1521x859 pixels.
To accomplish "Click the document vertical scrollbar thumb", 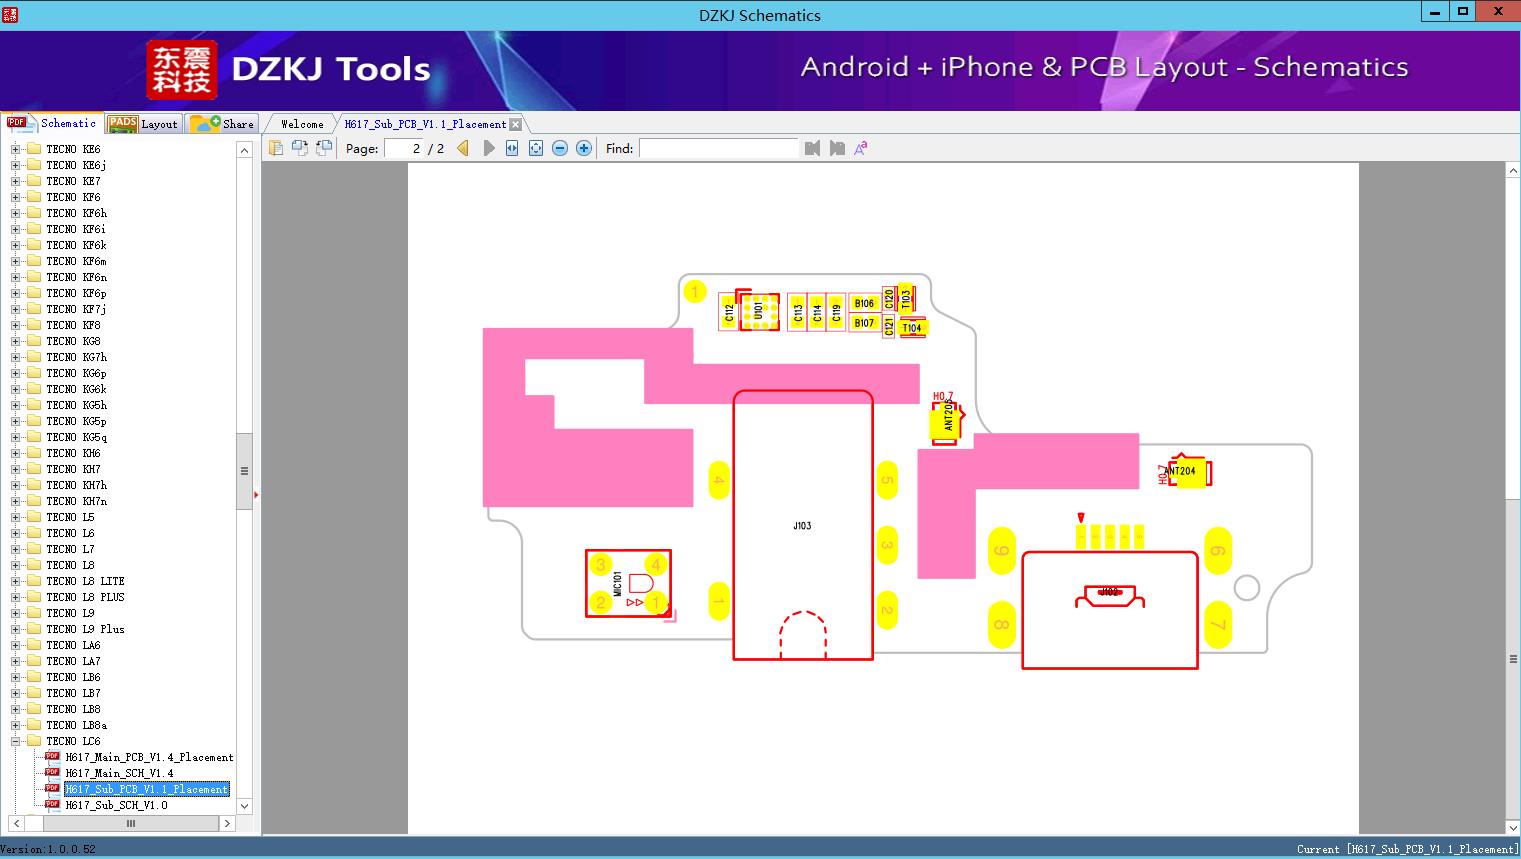I will (x=1513, y=659).
